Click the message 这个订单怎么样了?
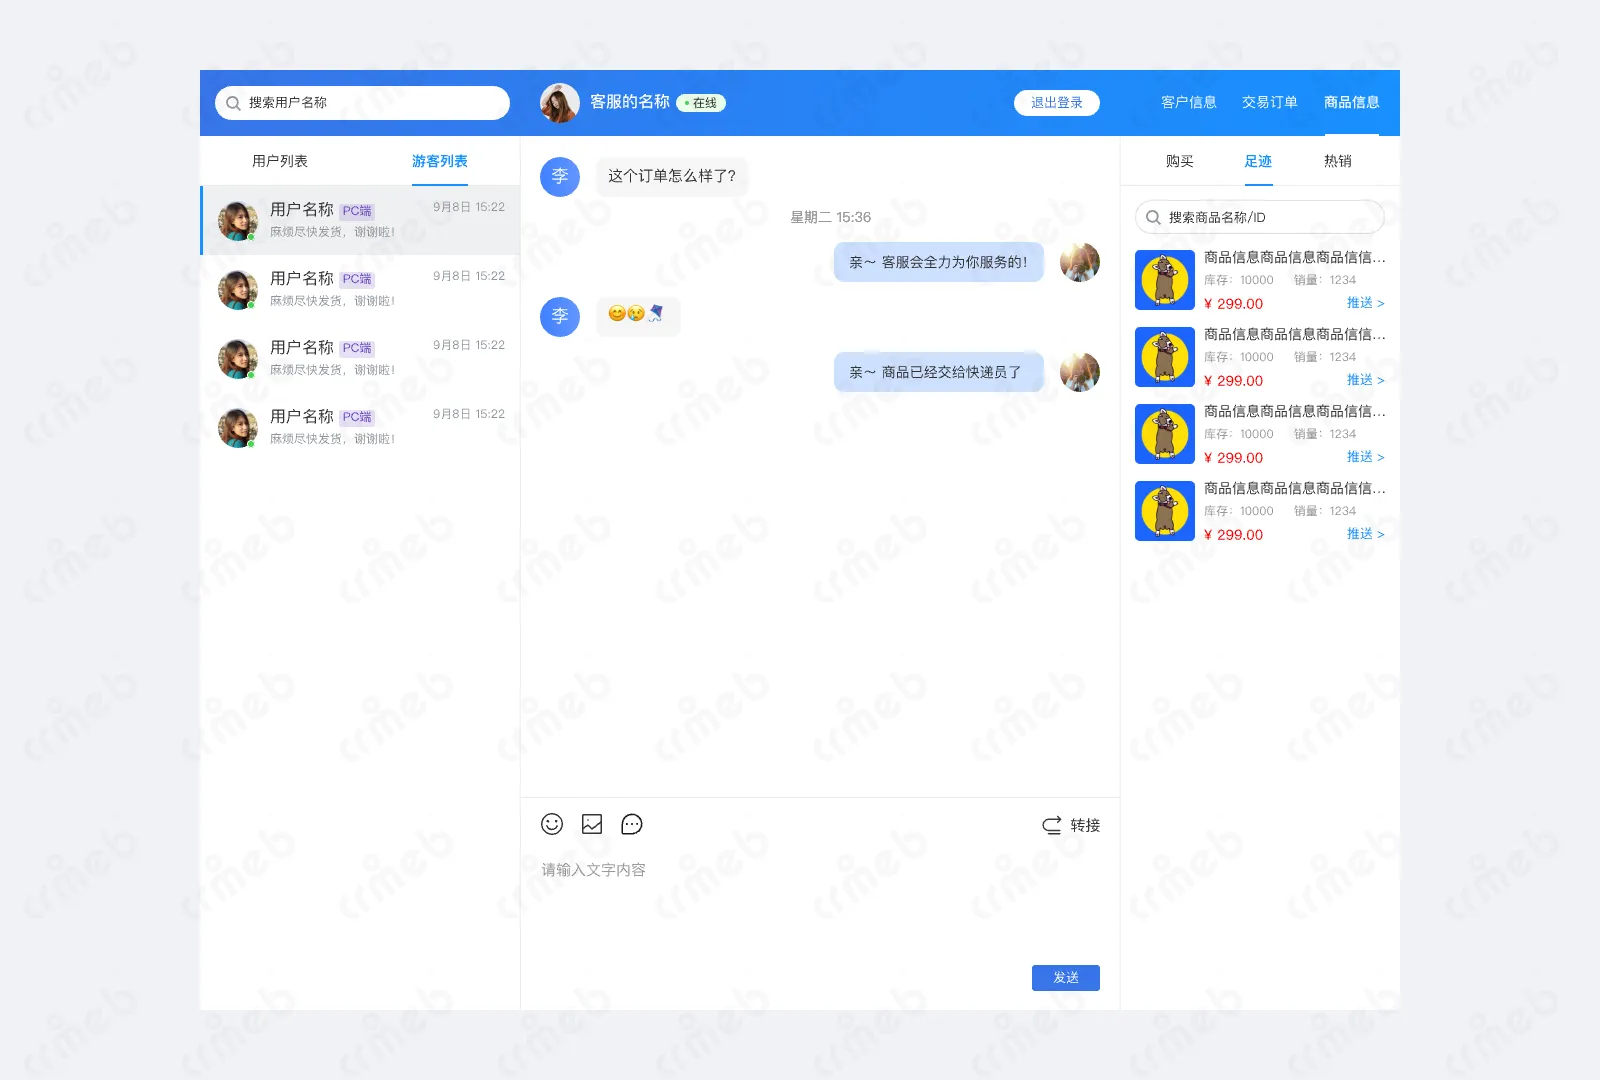This screenshot has height=1080, width=1600. click(672, 176)
